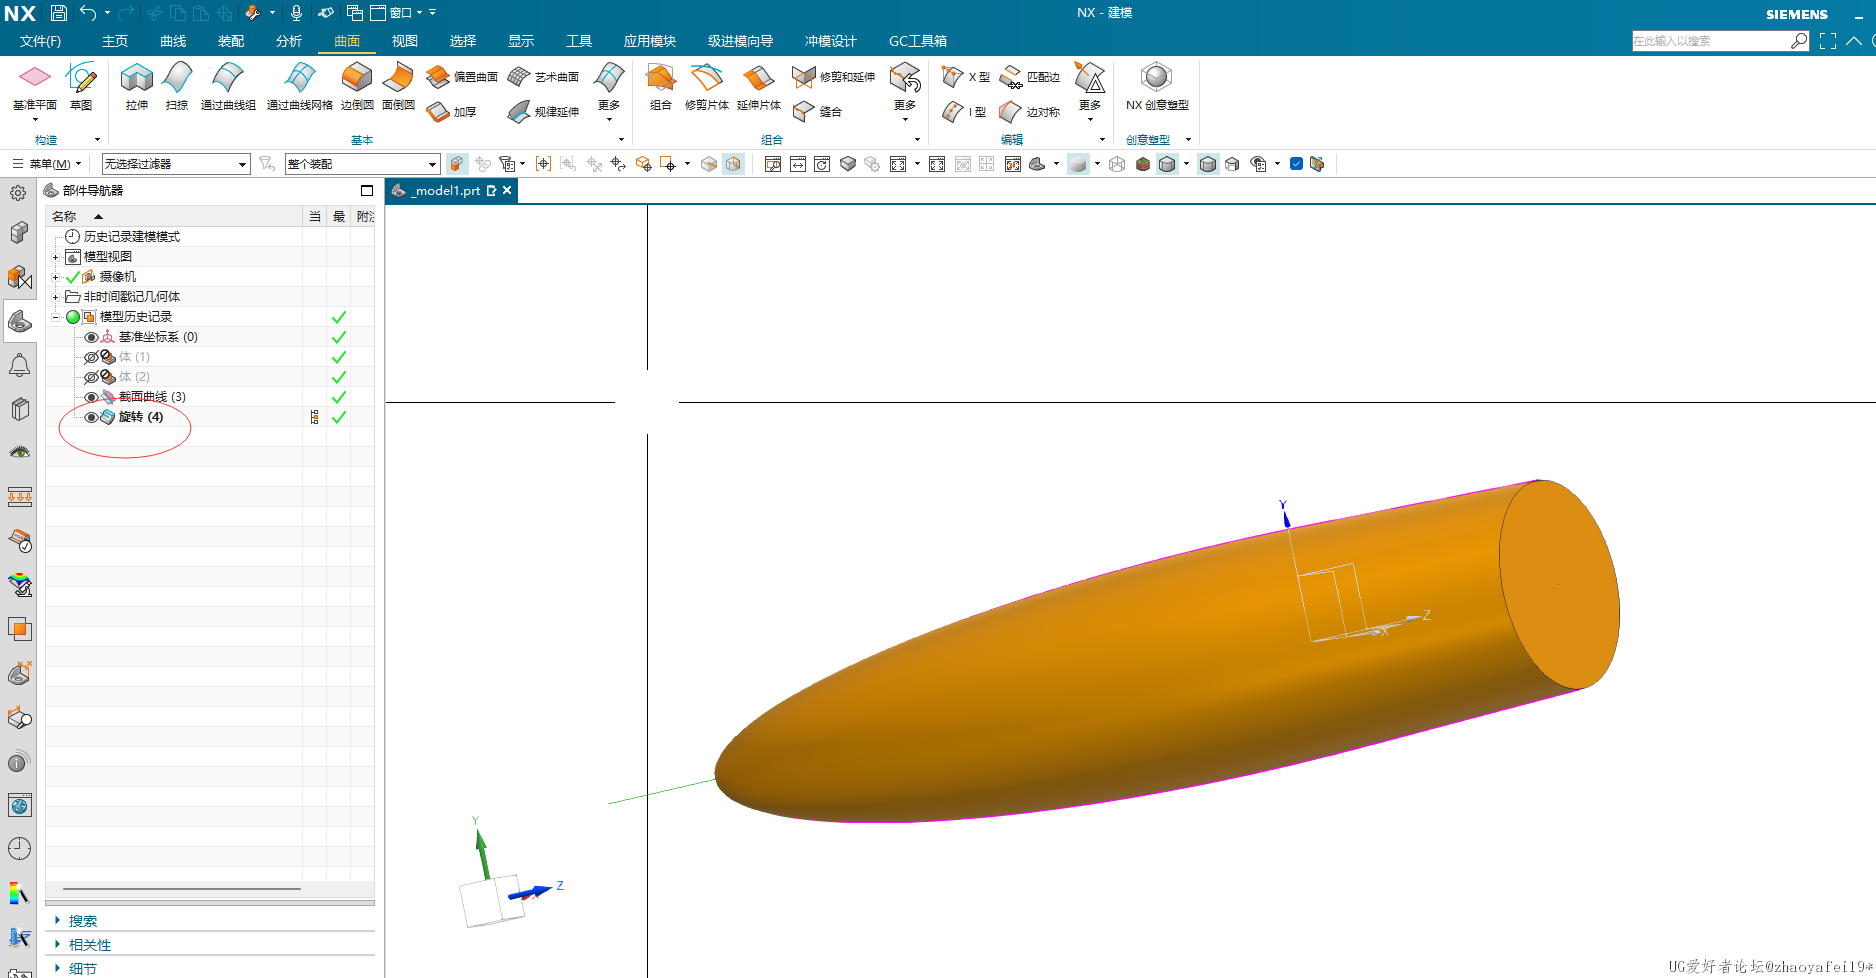The height and width of the screenshot is (978, 1876).
Task: Click the 边对称 edge symmetry tool
Action: click(1029, 112)
